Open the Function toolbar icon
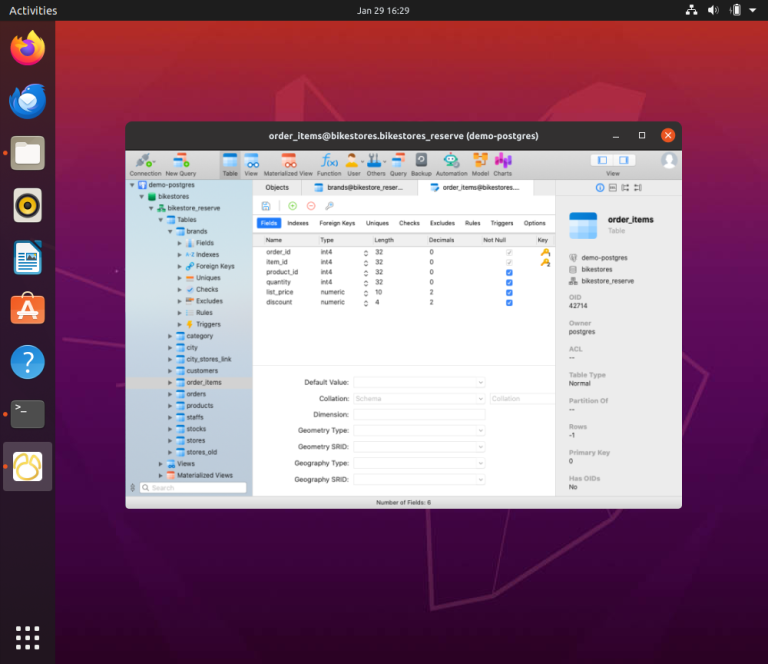768x664 pixels. click(329, 161)
